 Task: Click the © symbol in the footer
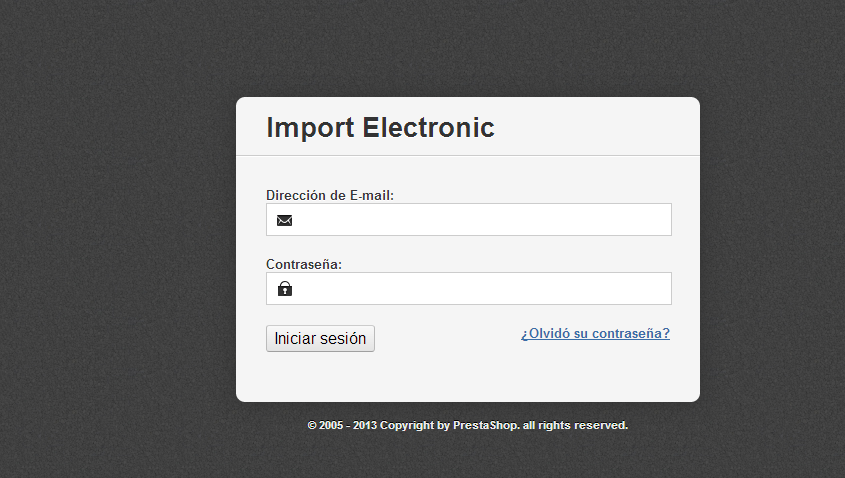(x=312, y=425)
